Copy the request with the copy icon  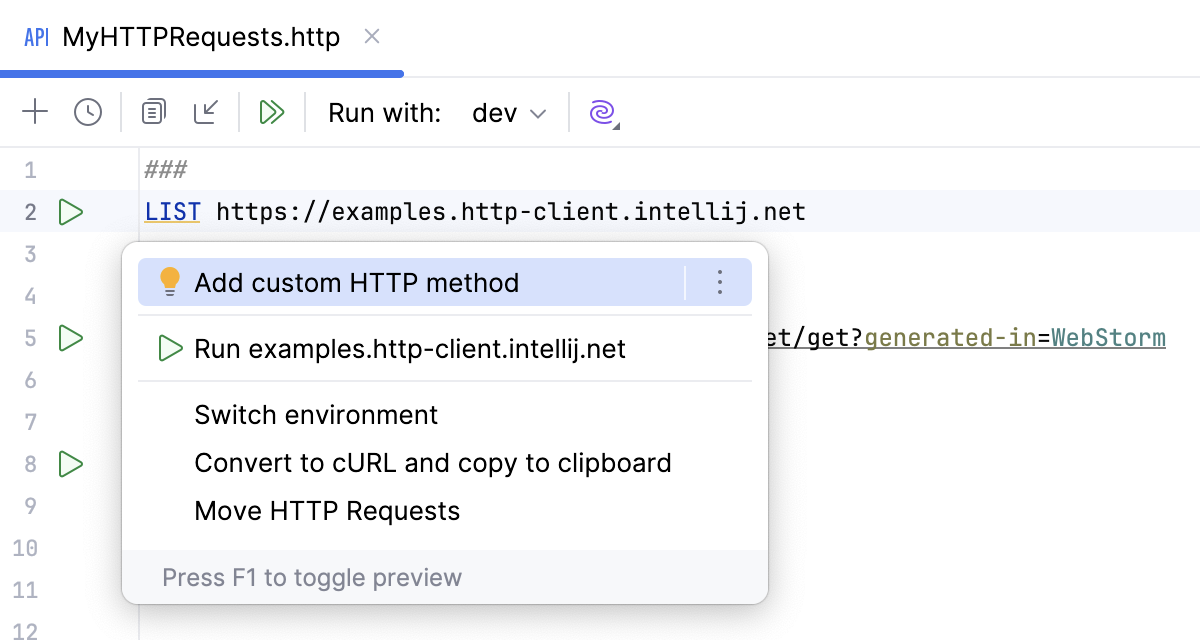coord(152,112)
